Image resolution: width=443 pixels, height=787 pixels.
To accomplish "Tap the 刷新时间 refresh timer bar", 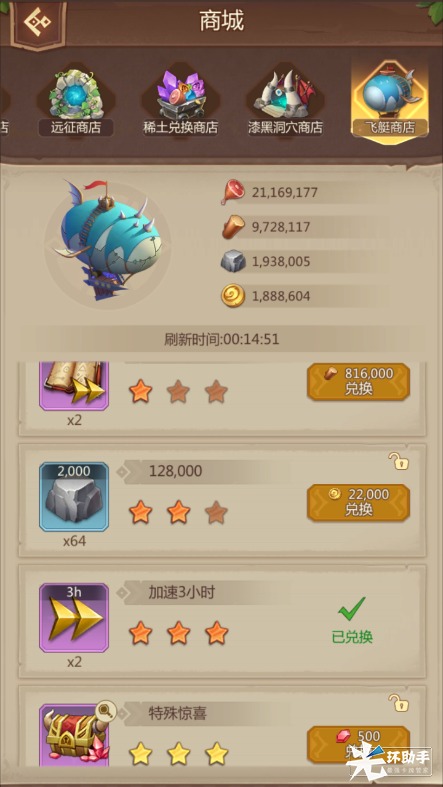I will click(222, 340).
